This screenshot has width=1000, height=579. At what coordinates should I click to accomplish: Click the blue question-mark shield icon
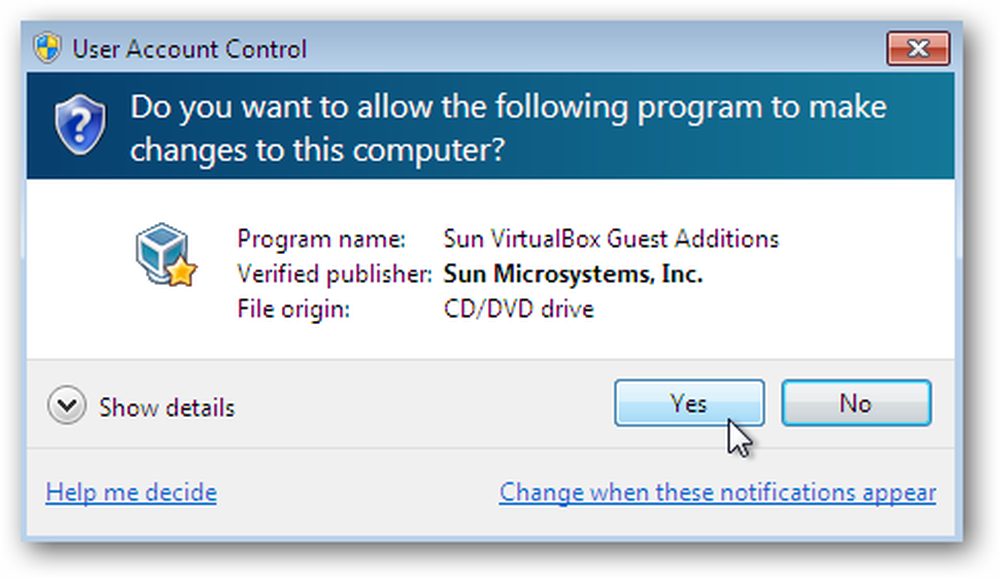pos(80,124)
